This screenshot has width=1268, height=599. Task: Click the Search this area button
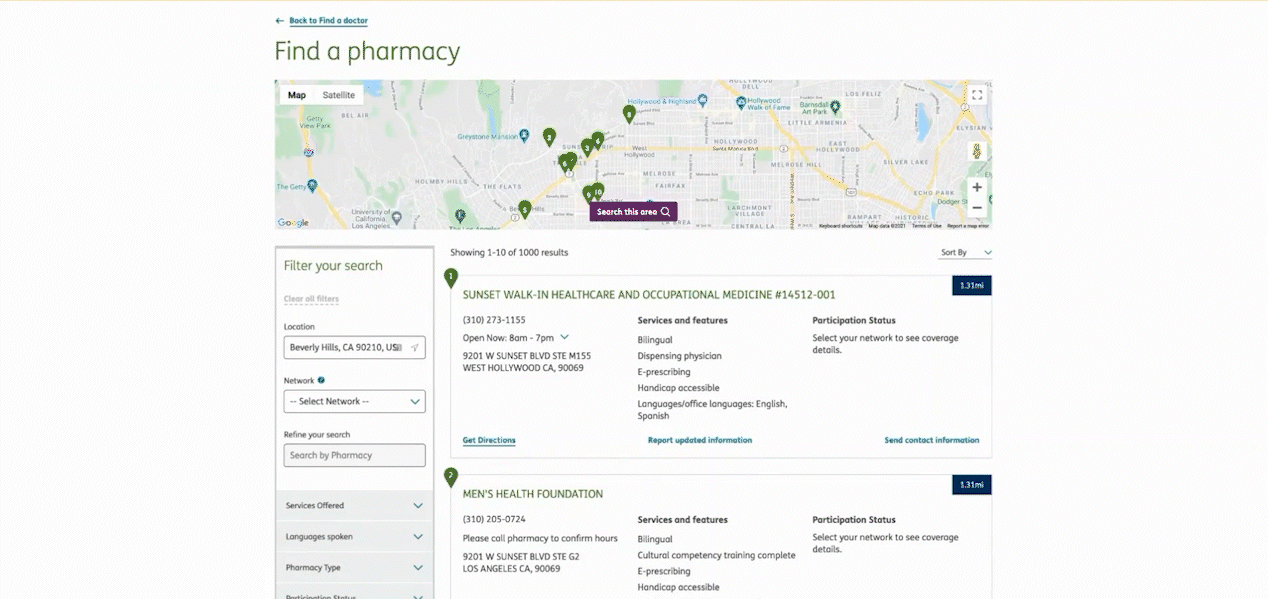click(633, 212)
